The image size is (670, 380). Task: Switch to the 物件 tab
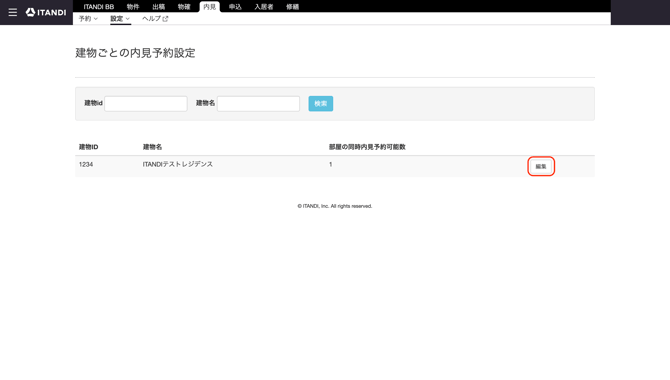(133, 7)
